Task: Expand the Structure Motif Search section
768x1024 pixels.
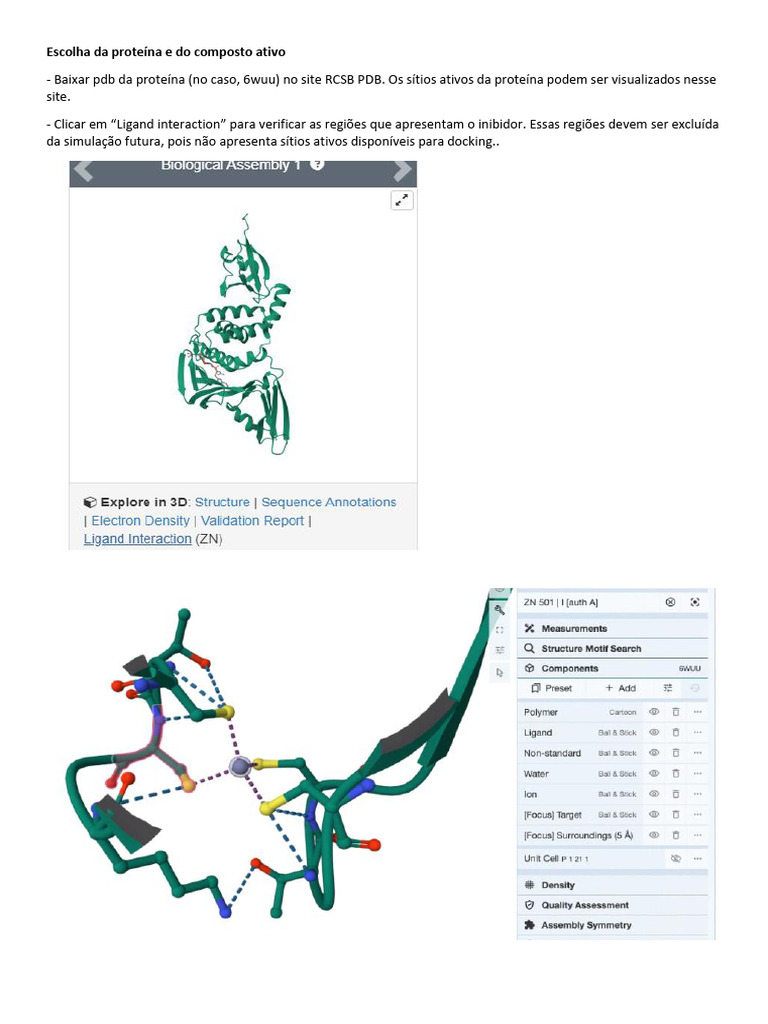Action: tap(613, 648)
